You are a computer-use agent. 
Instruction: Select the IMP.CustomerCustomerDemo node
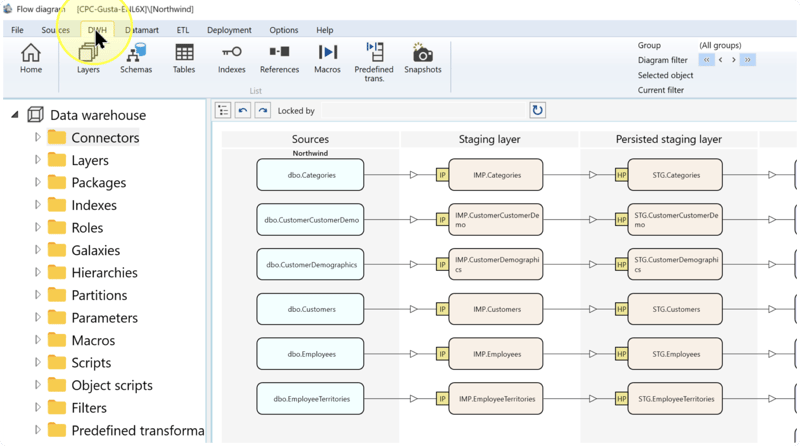[495, 220]
